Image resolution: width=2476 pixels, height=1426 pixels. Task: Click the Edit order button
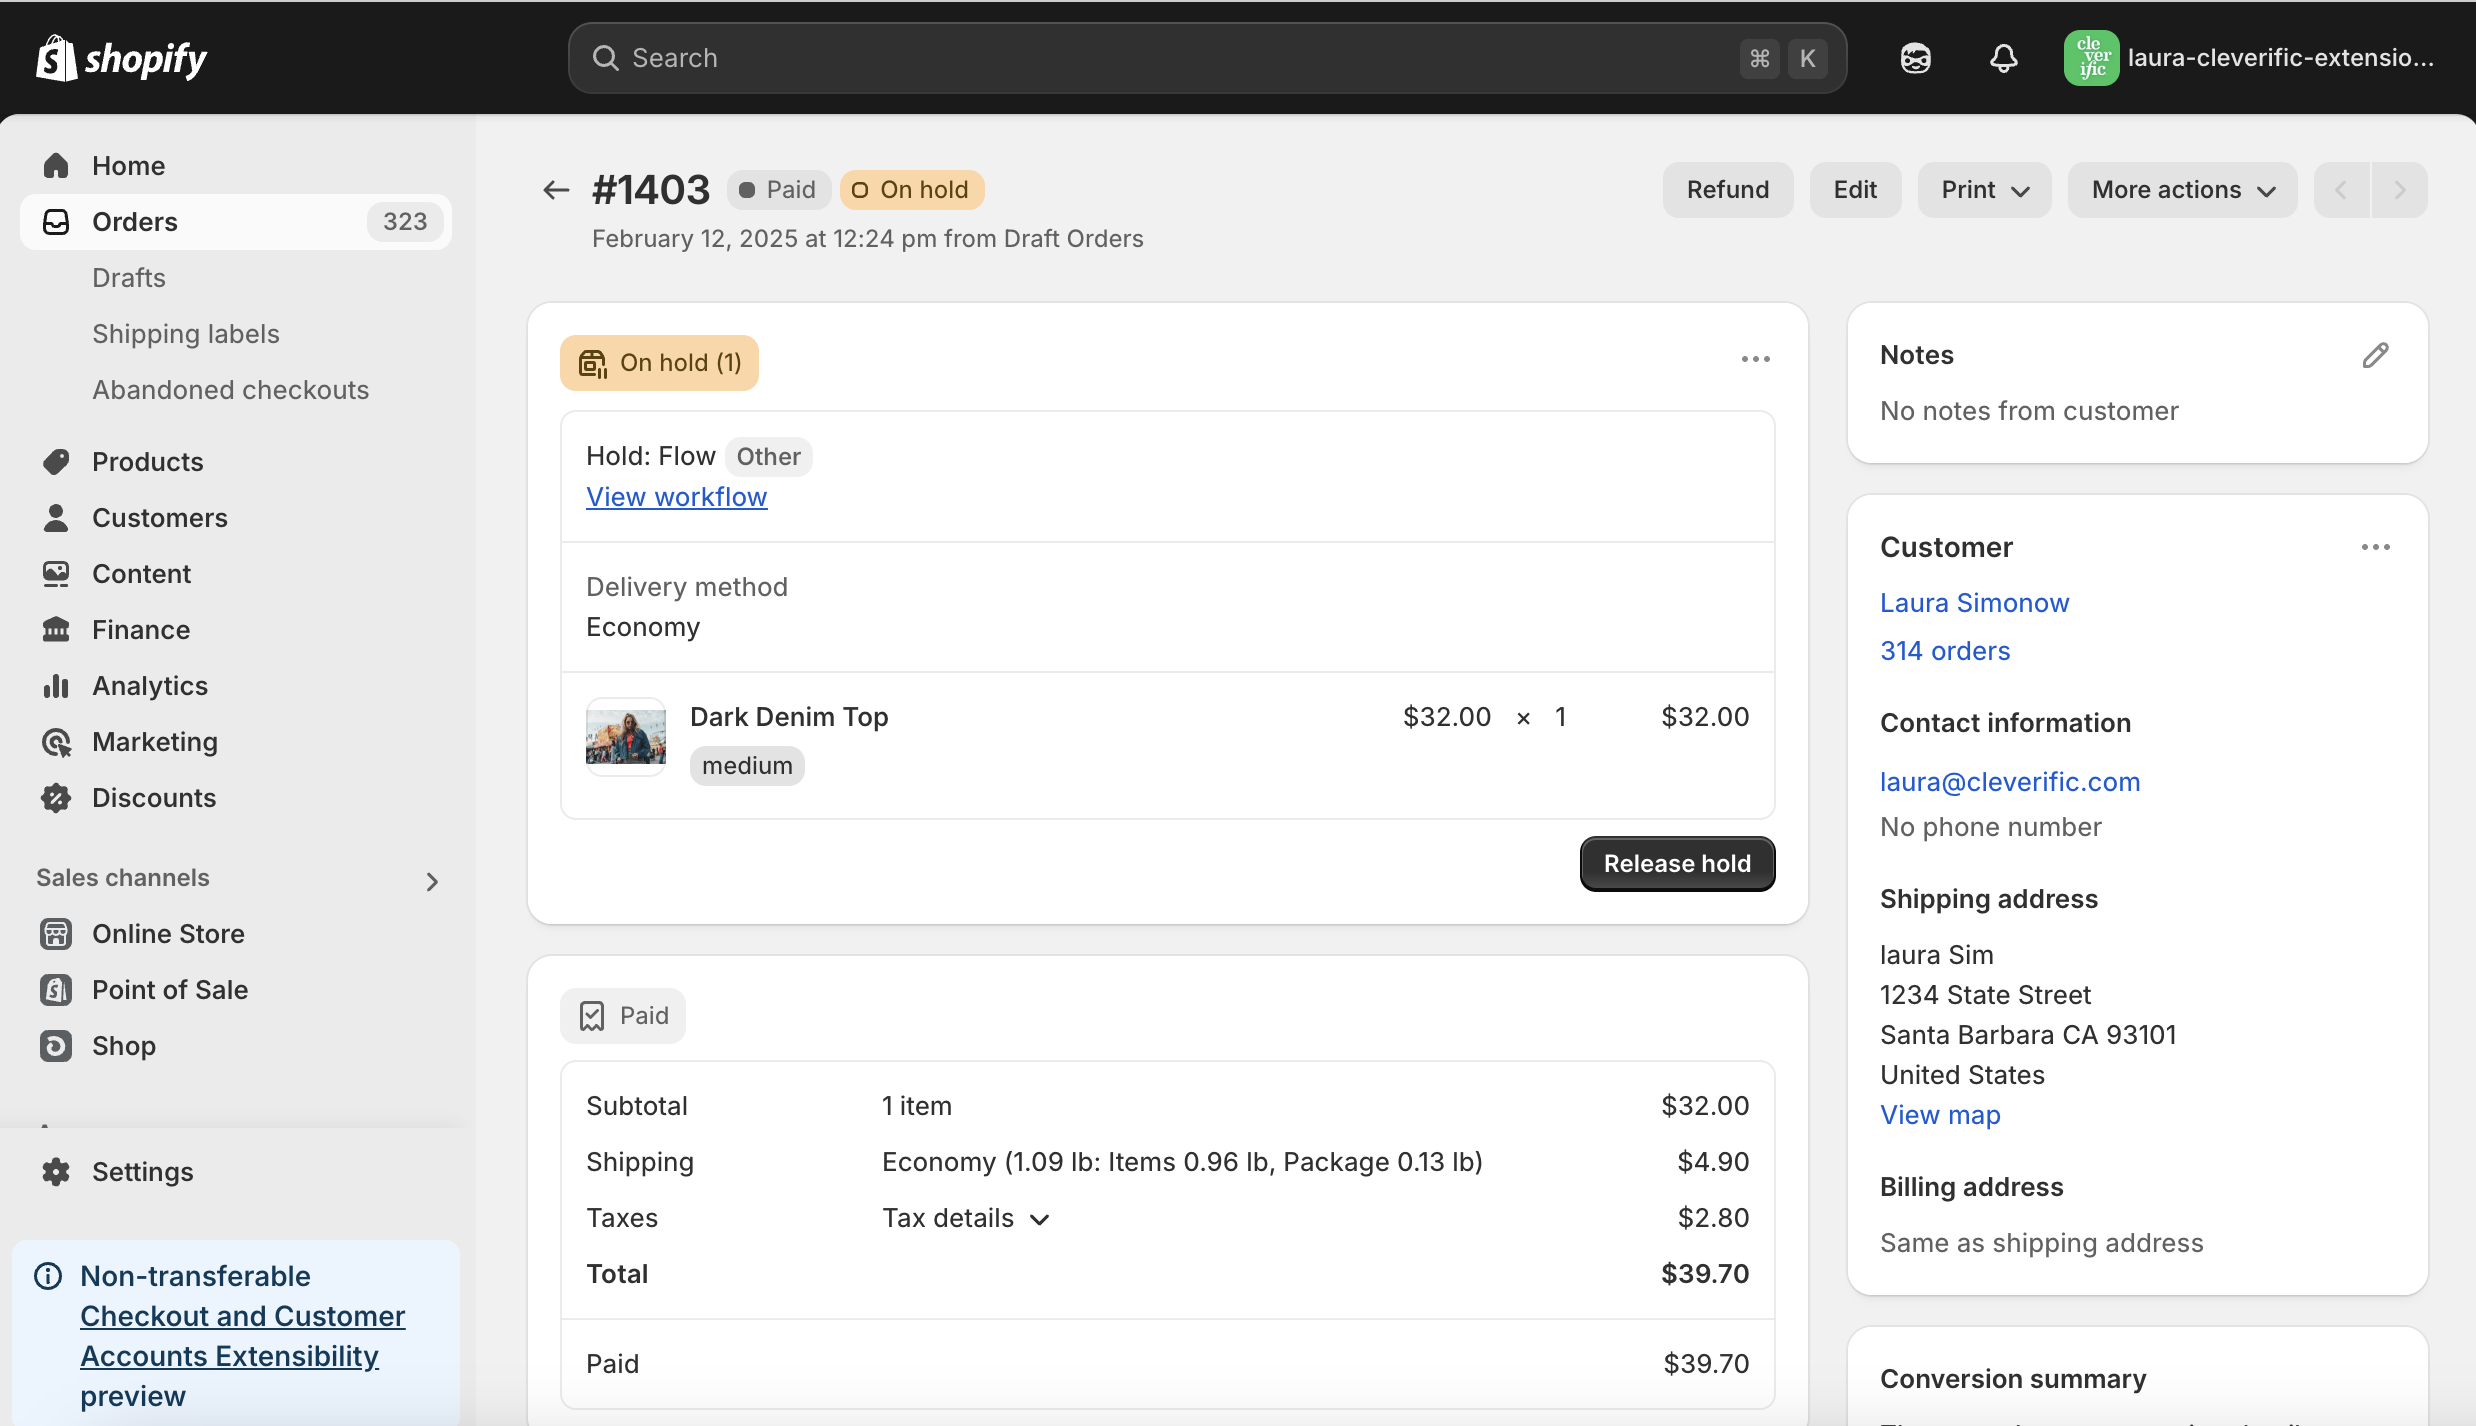pos(1855,189)
